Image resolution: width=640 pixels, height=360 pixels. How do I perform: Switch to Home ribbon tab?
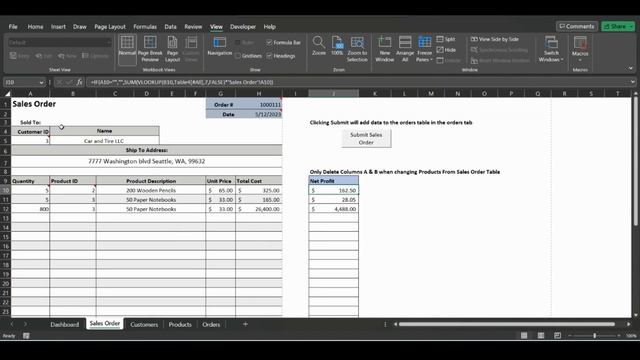[36, 27]
